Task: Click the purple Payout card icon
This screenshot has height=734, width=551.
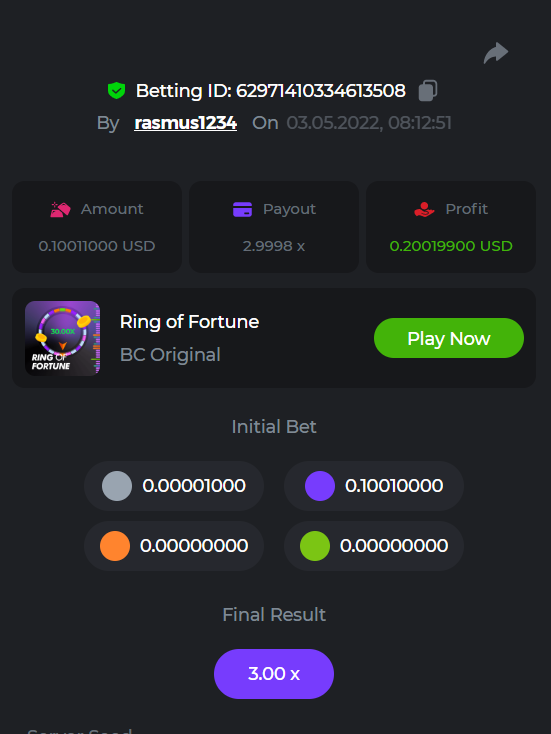Action: (x=242, y=209)
